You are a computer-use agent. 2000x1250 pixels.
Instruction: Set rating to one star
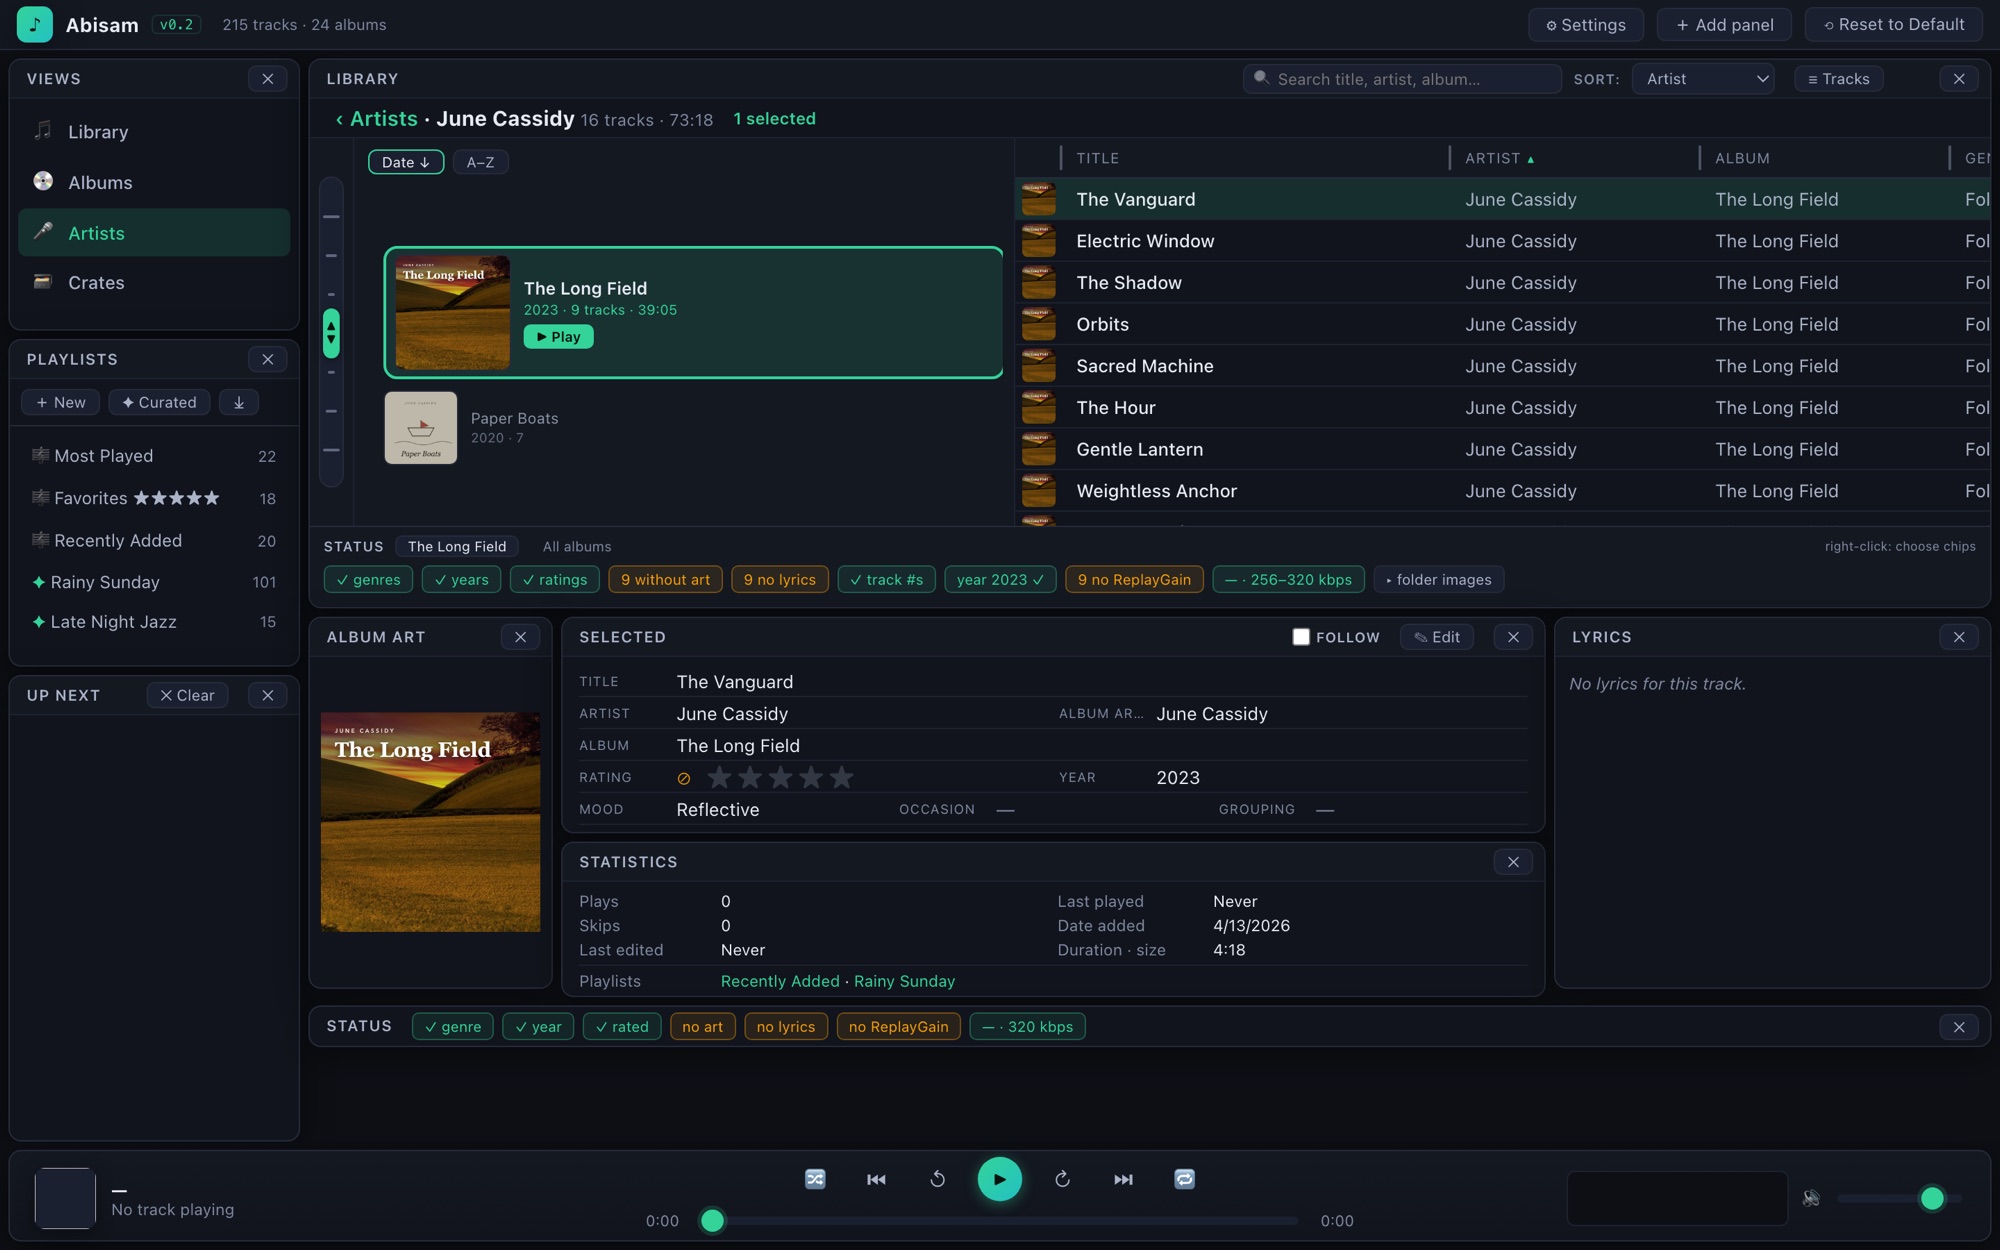coord(719,777)
